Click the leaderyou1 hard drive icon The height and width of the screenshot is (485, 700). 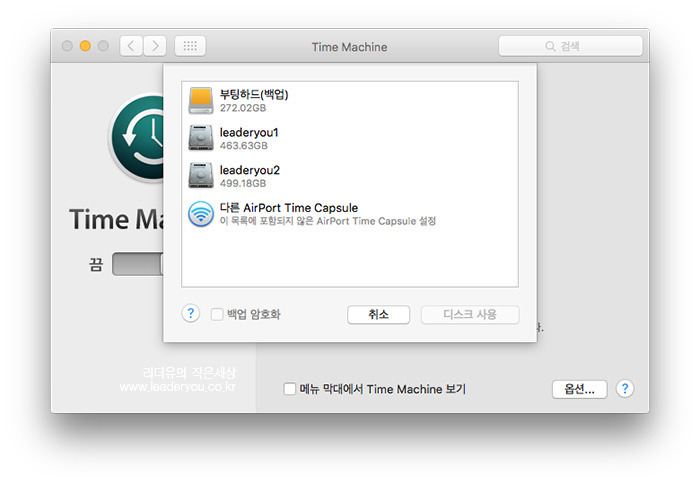200,138
